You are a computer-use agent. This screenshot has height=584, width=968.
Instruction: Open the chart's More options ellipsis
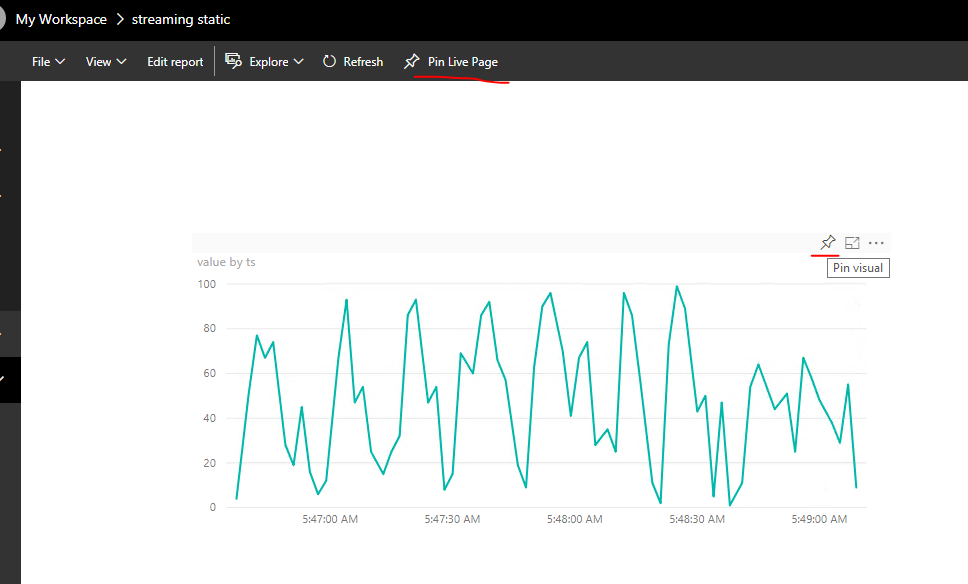876,243
